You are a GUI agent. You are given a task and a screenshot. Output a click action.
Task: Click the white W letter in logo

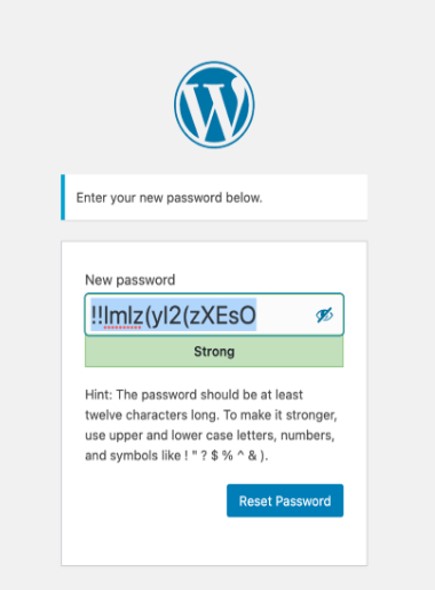point(214,109)
